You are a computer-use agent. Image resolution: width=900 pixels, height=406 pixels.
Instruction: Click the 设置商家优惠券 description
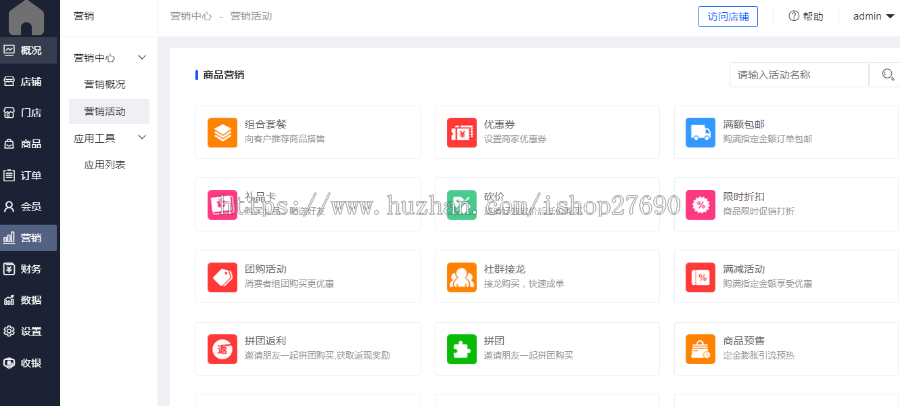click(x=515, y=139)
